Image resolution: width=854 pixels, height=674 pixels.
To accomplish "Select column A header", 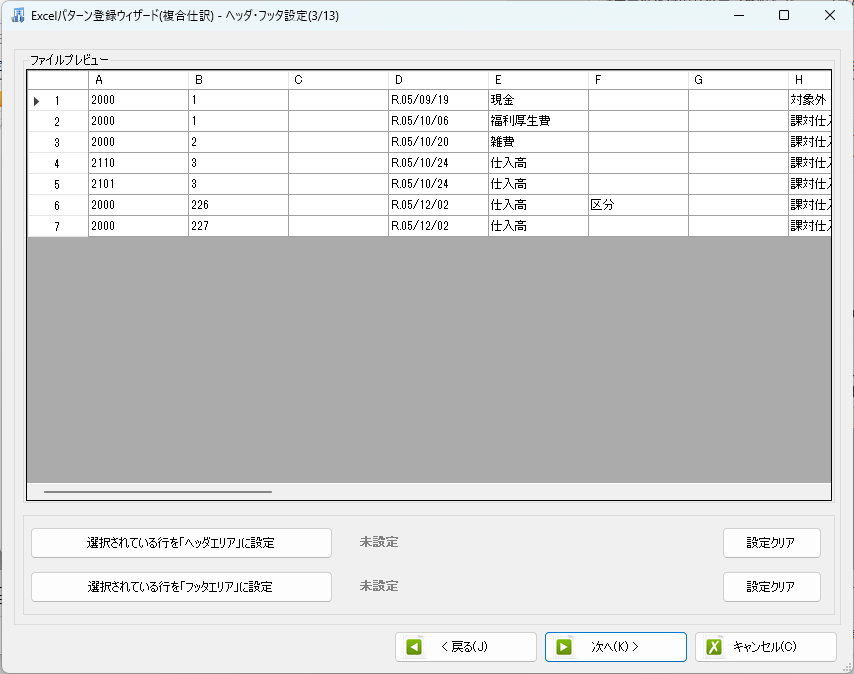I will click(138, 80).
